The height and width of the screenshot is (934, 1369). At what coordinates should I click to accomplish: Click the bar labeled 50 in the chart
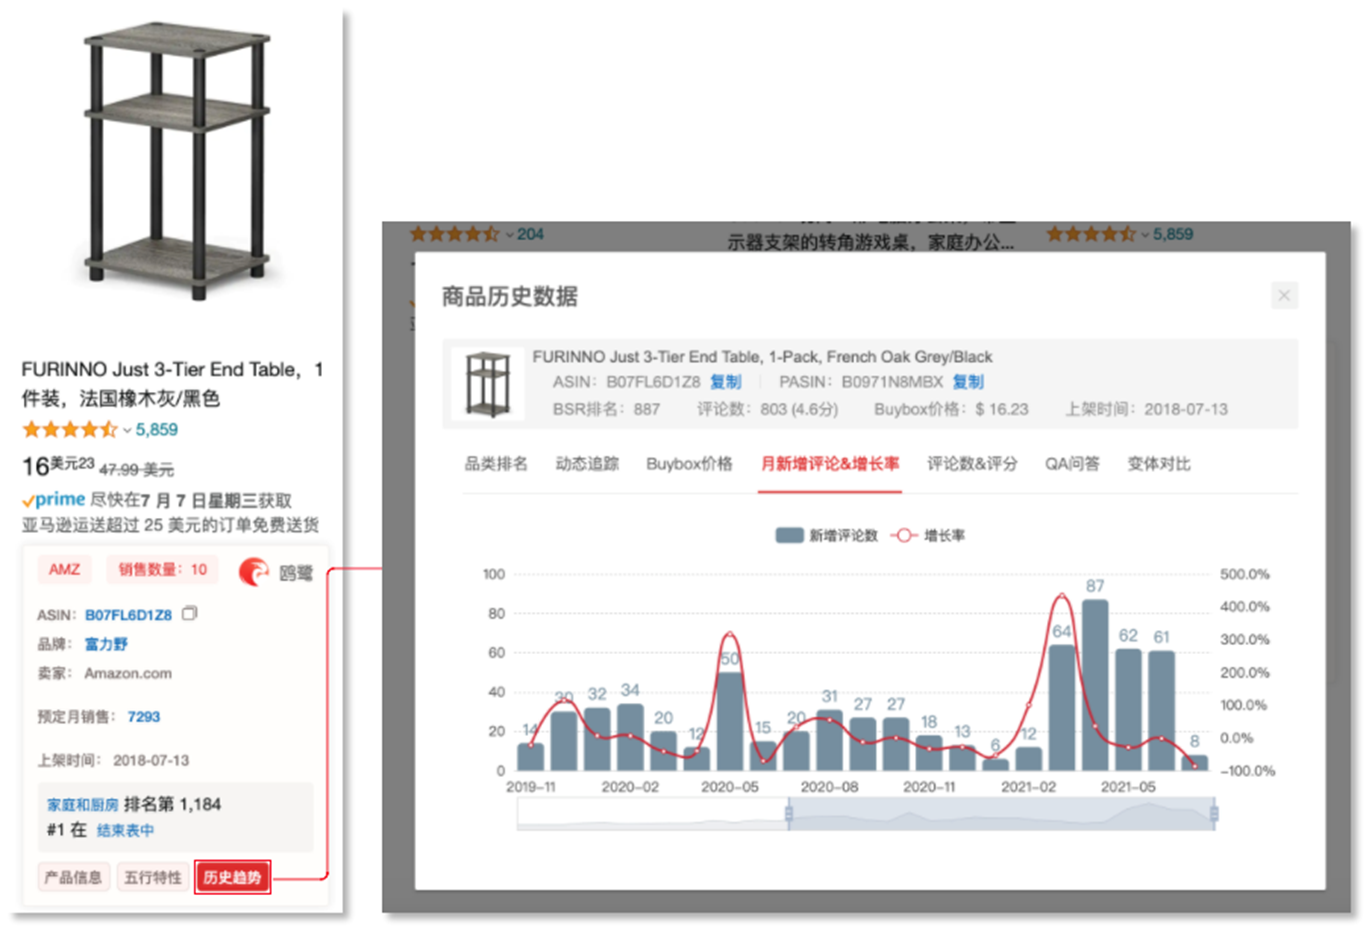[730, 721]
